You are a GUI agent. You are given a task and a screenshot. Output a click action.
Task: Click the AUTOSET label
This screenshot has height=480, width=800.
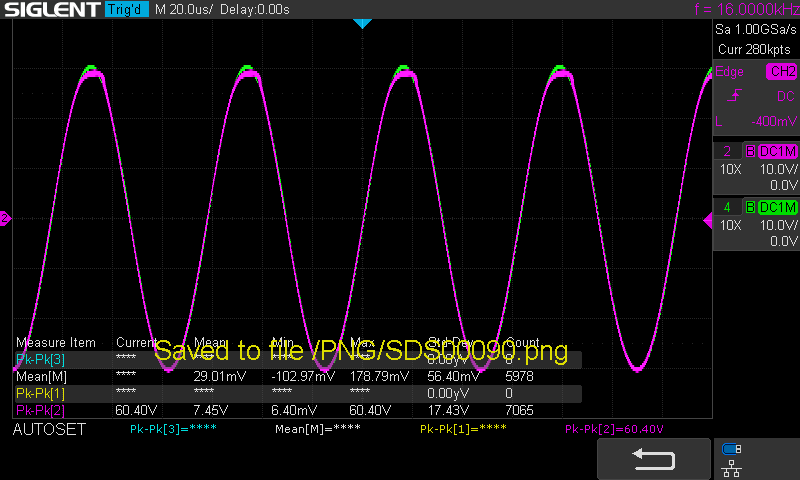[49, 430]
